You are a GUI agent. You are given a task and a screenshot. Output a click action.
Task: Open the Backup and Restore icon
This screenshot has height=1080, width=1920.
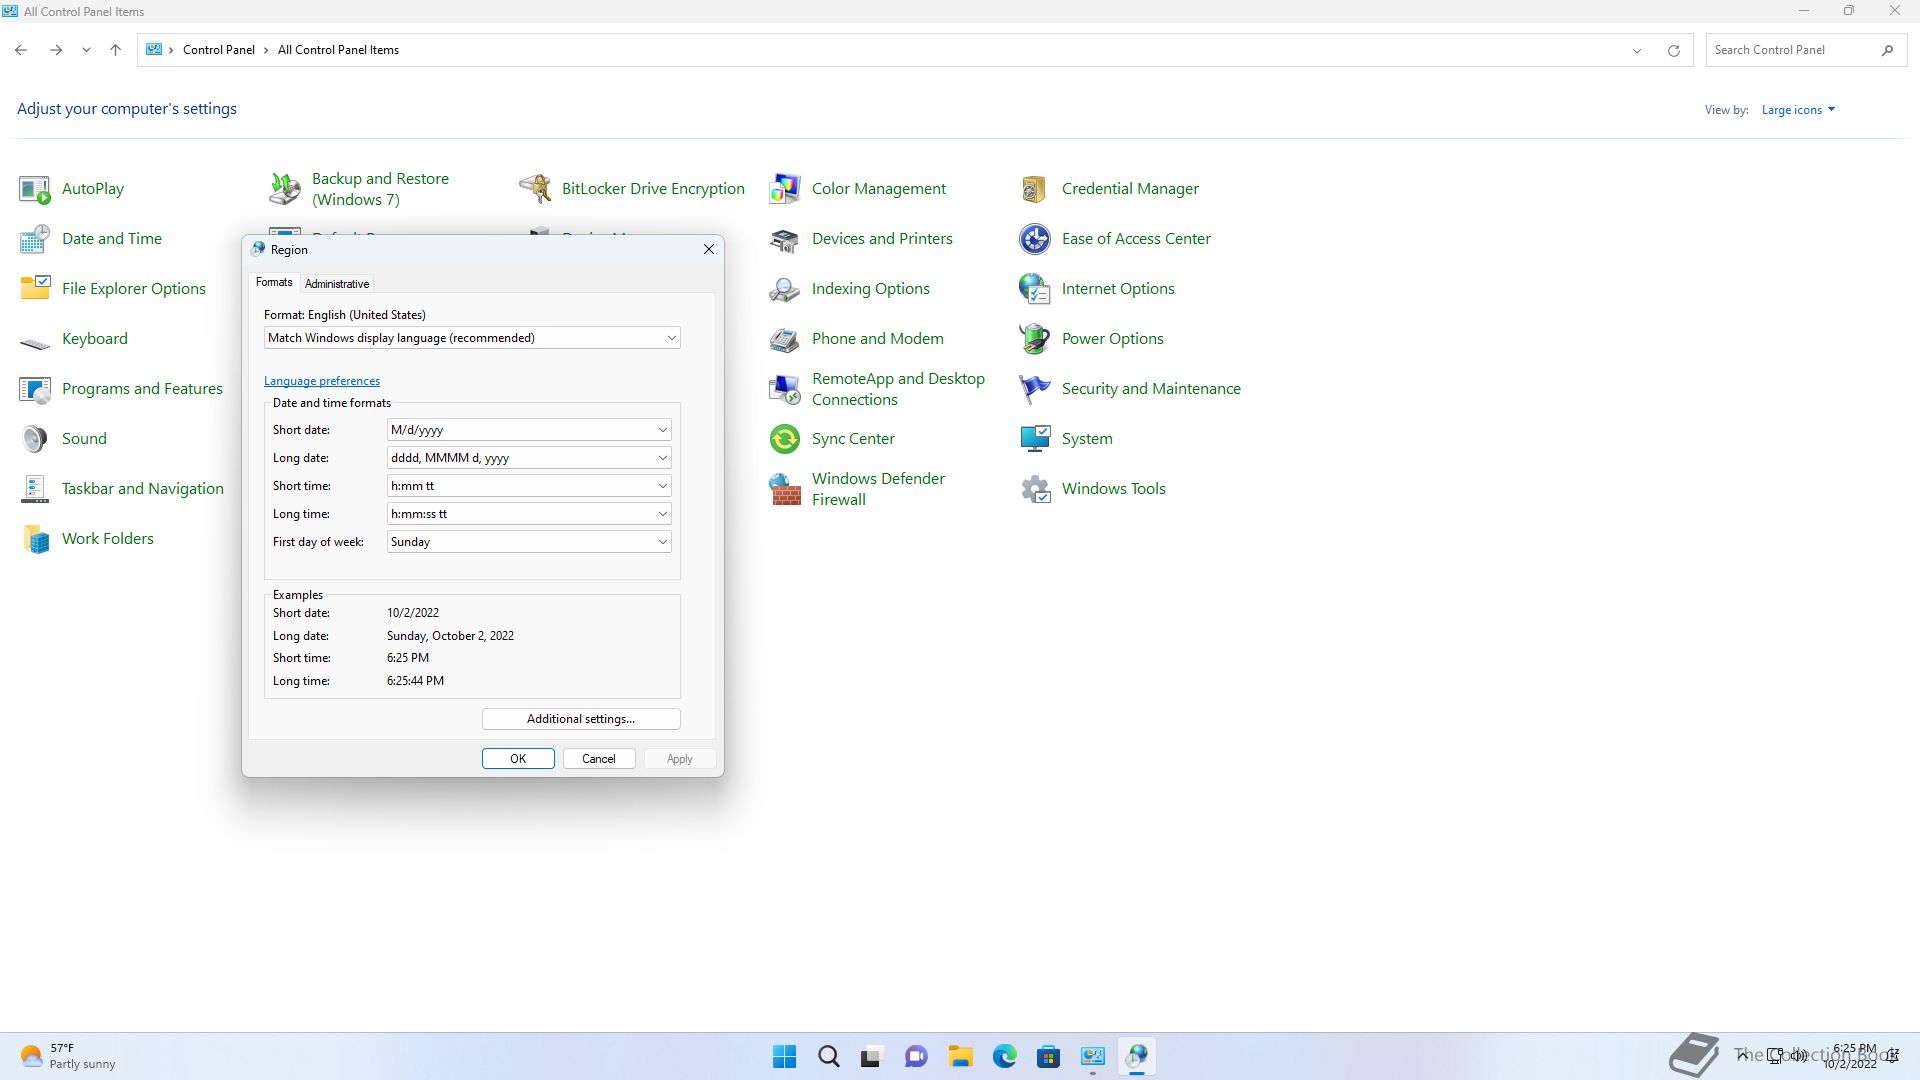[285, 189]
